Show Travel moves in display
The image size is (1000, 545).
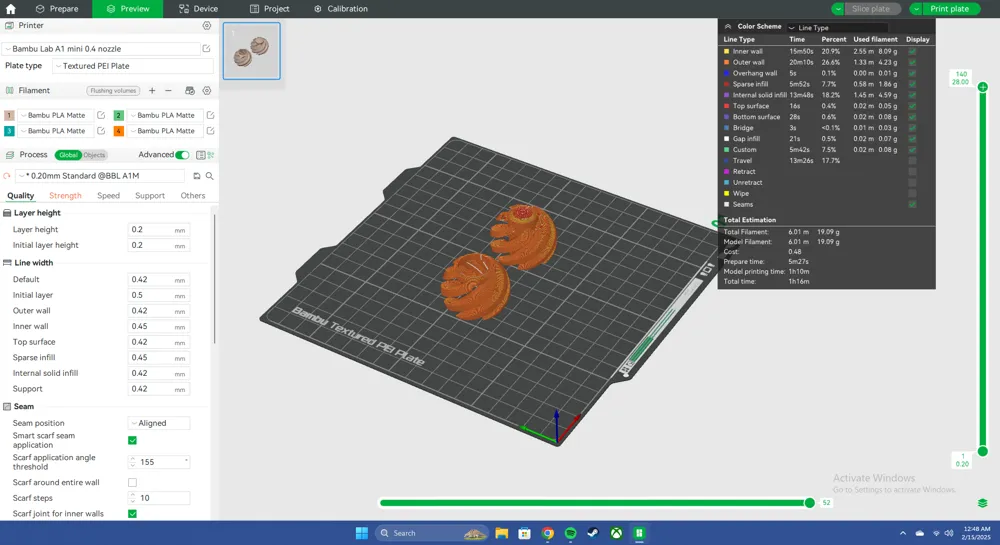[x=913, y=161]
